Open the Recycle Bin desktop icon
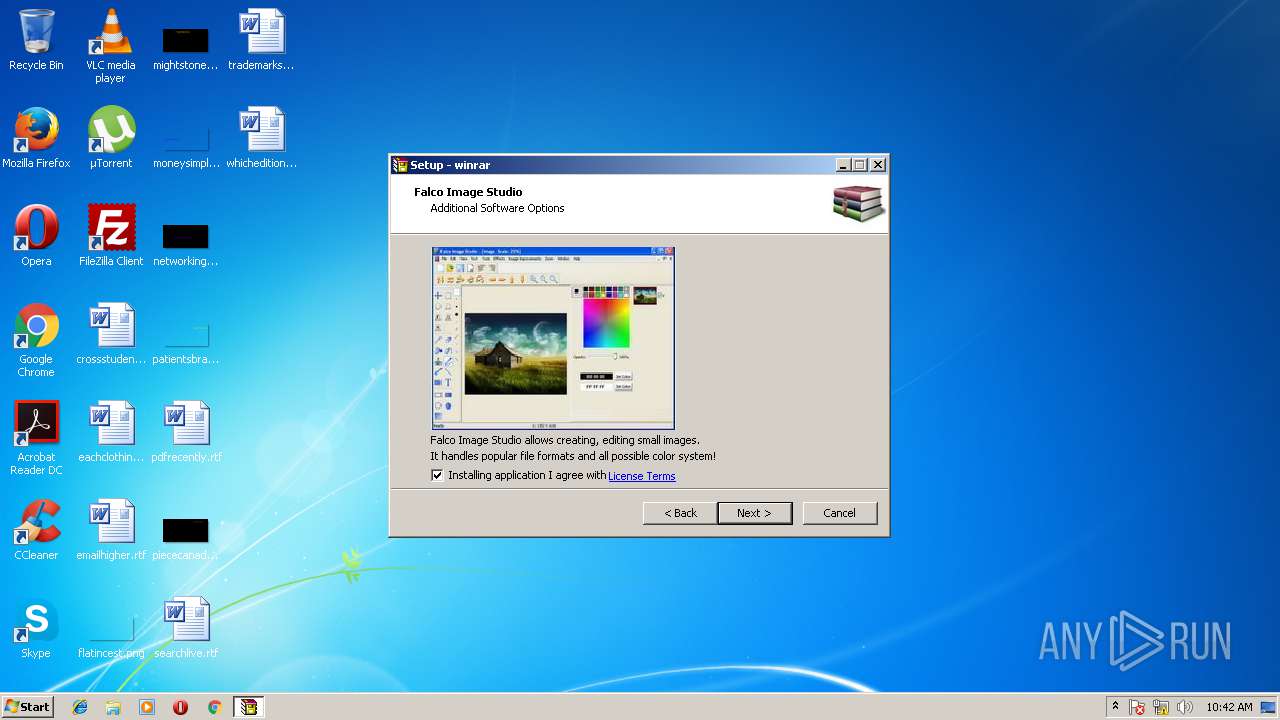The height and width of the screenshot is (720, 1280). [36, 40]
